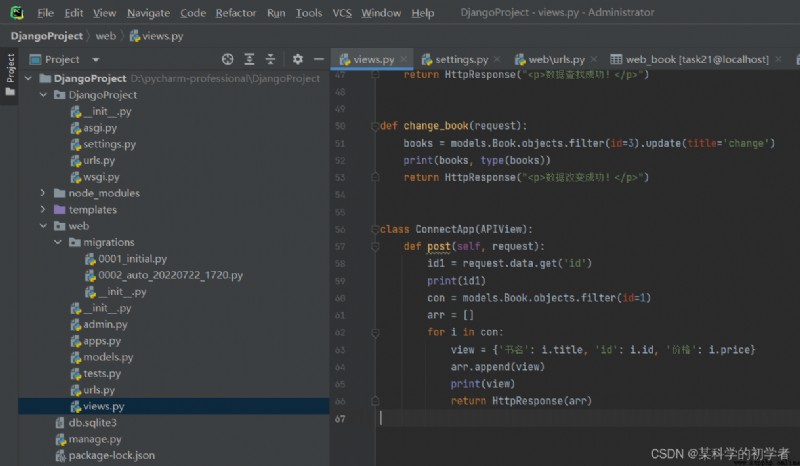Open the Window menu
Viewport: 800px width, 466px height.
(381, 13)
